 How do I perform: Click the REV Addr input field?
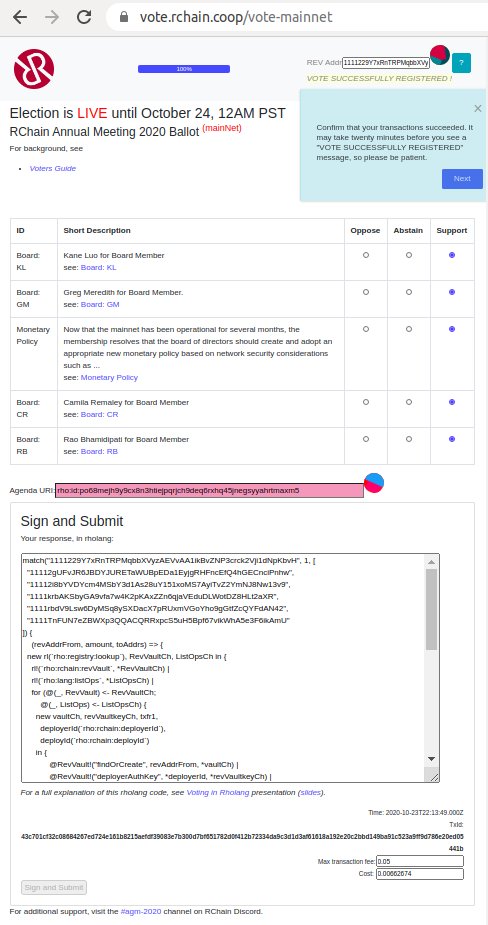point(386,62)
